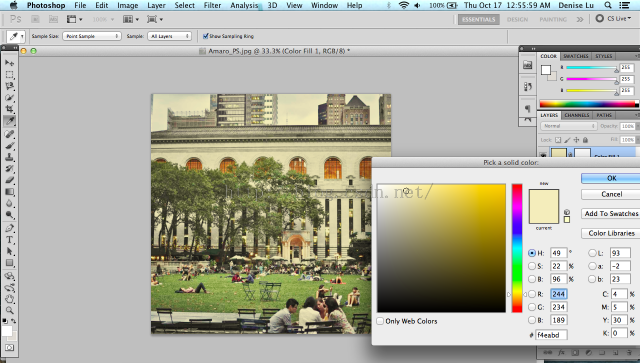Select the Clone Stamp tool
Viewport: 640px width, 363px height.
click(x=9, y=157)
